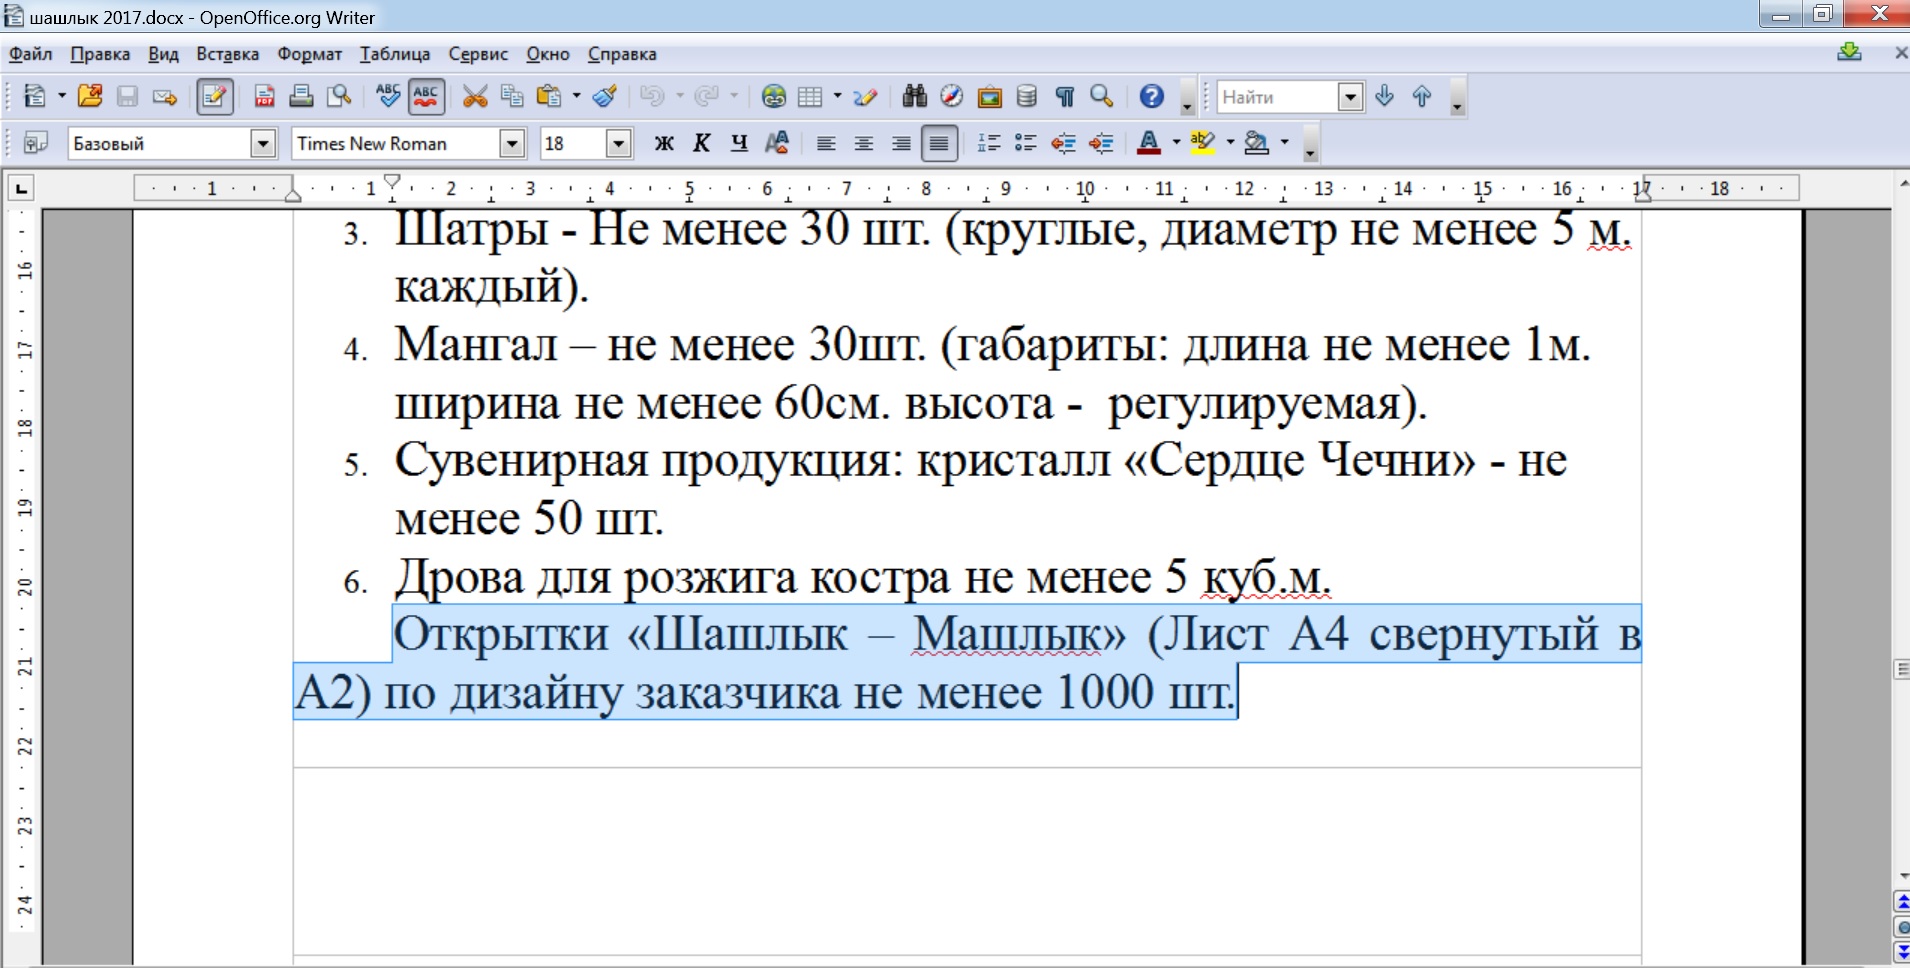Click the Increase Indent icon

1101,144
